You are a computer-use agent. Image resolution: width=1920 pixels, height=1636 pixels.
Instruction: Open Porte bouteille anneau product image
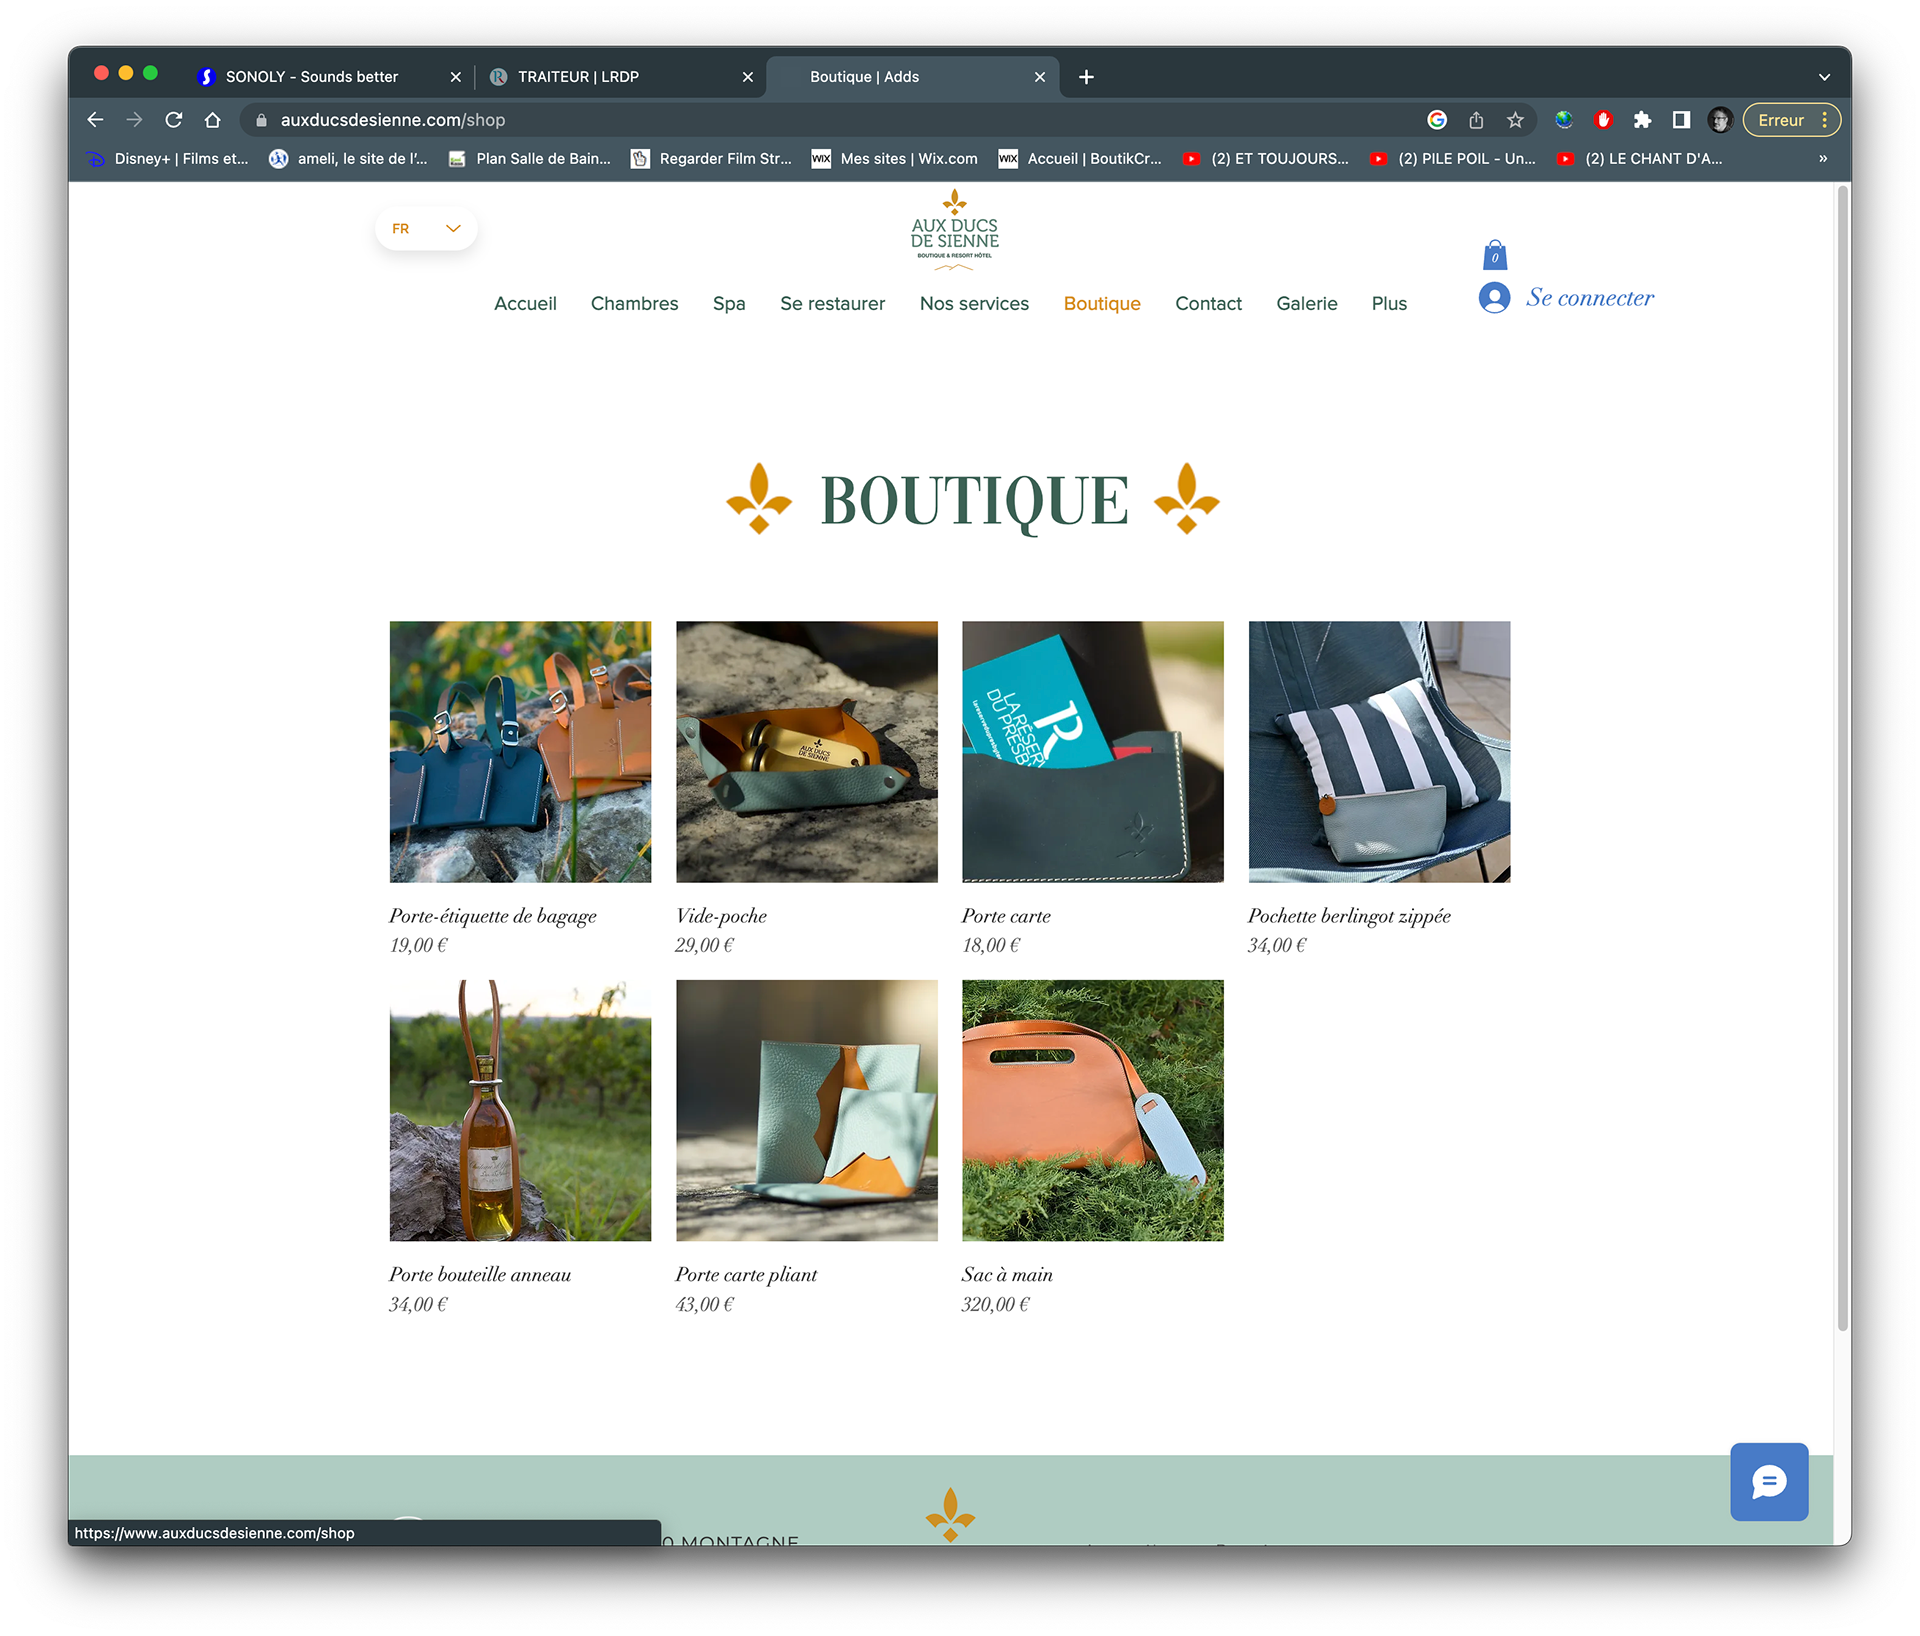(520, 1111)
